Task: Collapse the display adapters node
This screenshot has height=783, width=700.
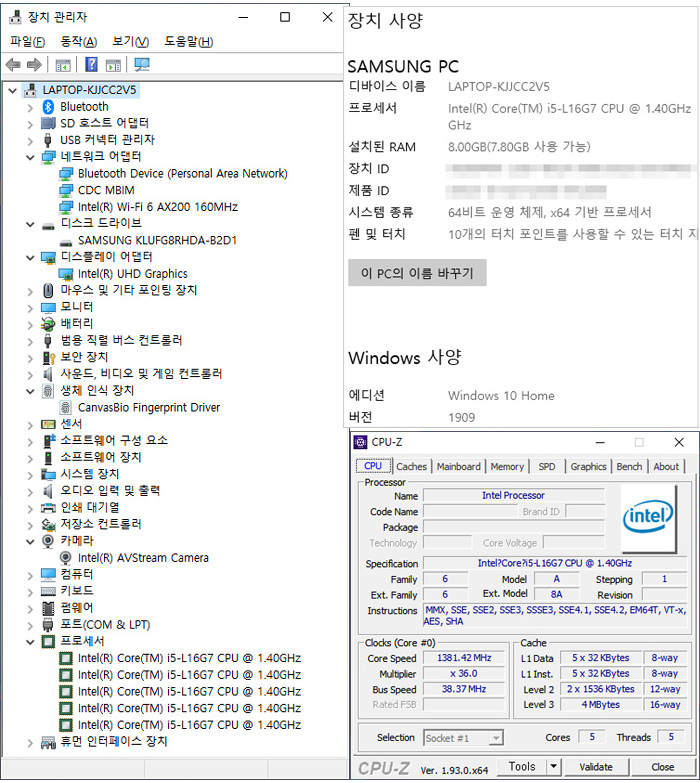Action: (x=30, y=258)
